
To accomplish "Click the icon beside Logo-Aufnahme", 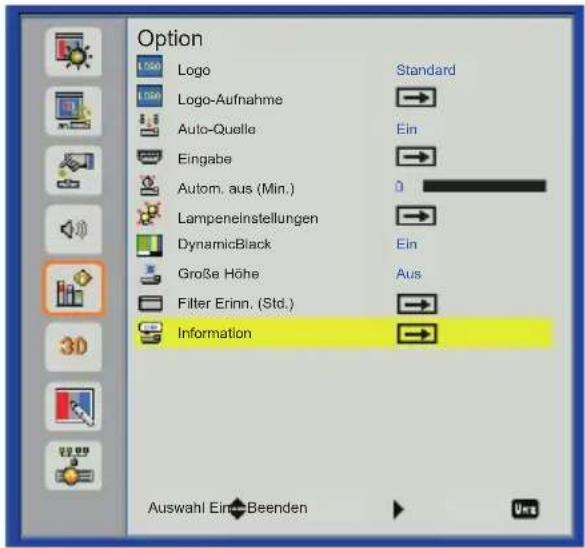I will tap(149, 96).
